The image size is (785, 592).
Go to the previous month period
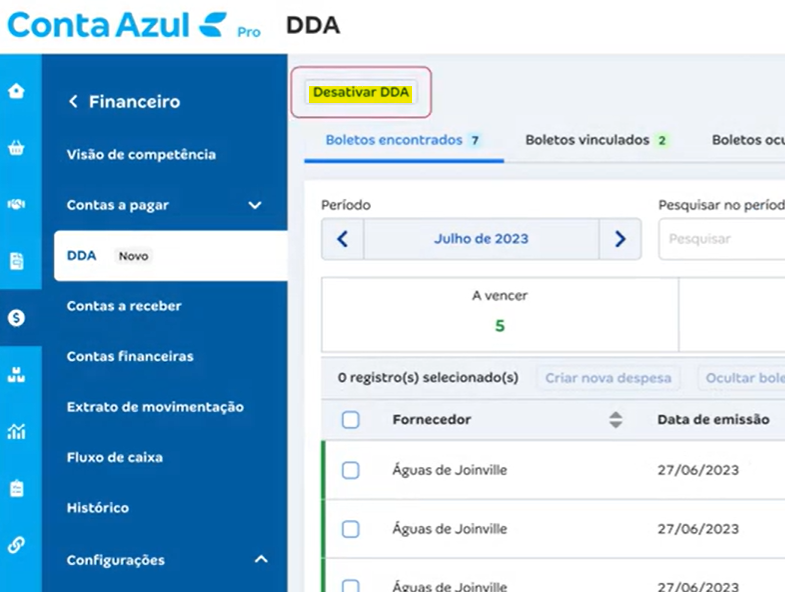click(343, 239)
